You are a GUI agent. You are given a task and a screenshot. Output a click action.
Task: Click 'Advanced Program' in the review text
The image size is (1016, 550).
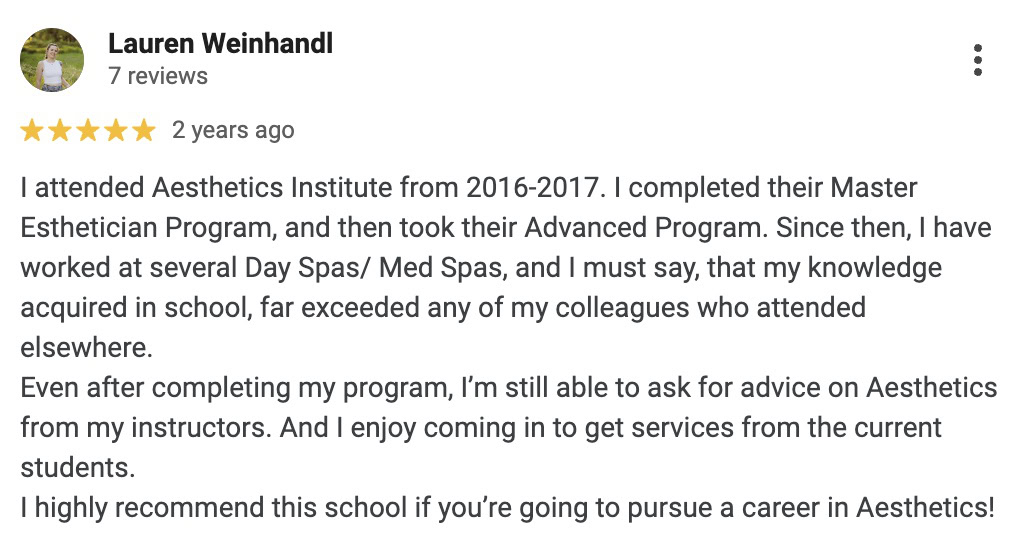pos(646,228)
